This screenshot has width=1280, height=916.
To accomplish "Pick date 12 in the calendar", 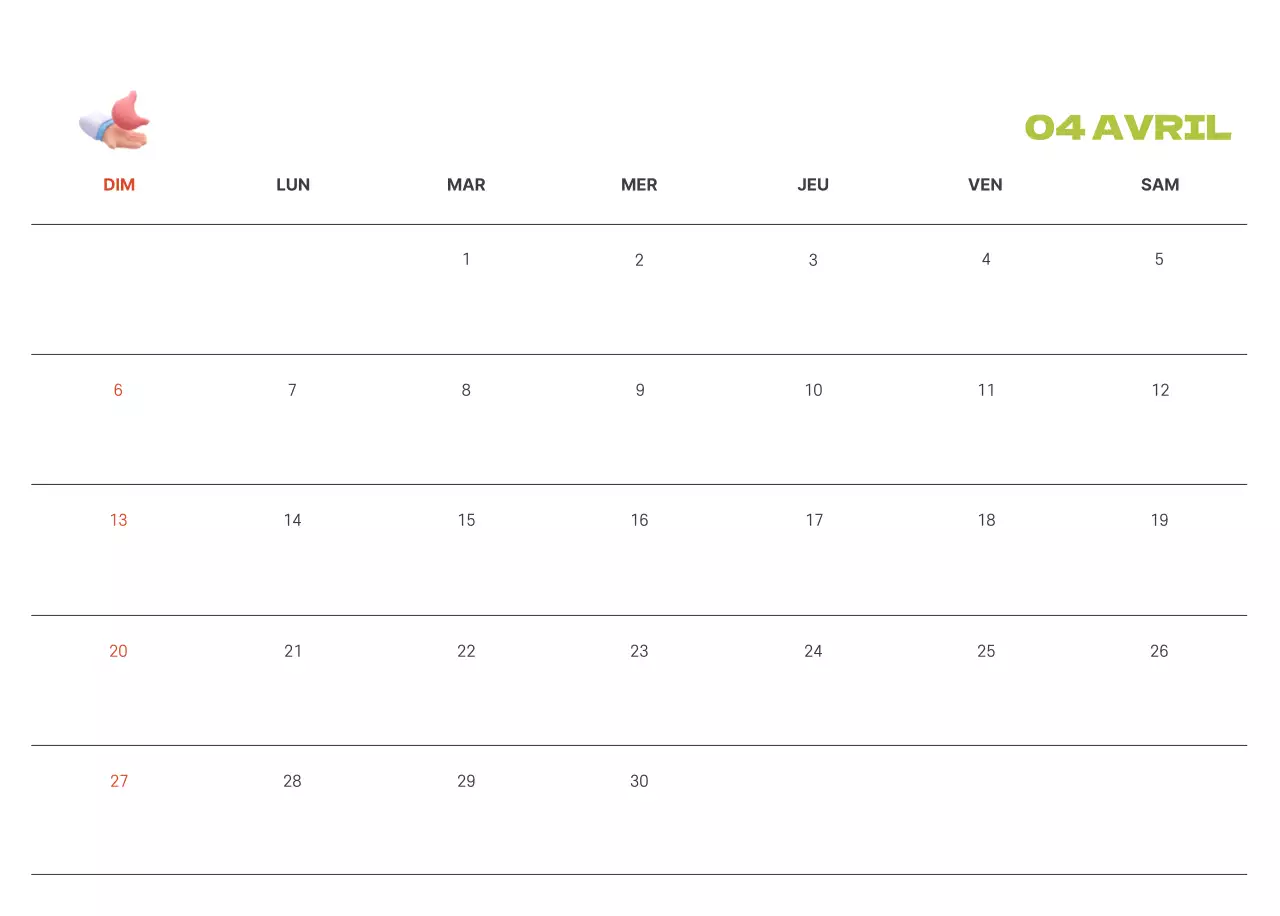I will [1160, 390].
